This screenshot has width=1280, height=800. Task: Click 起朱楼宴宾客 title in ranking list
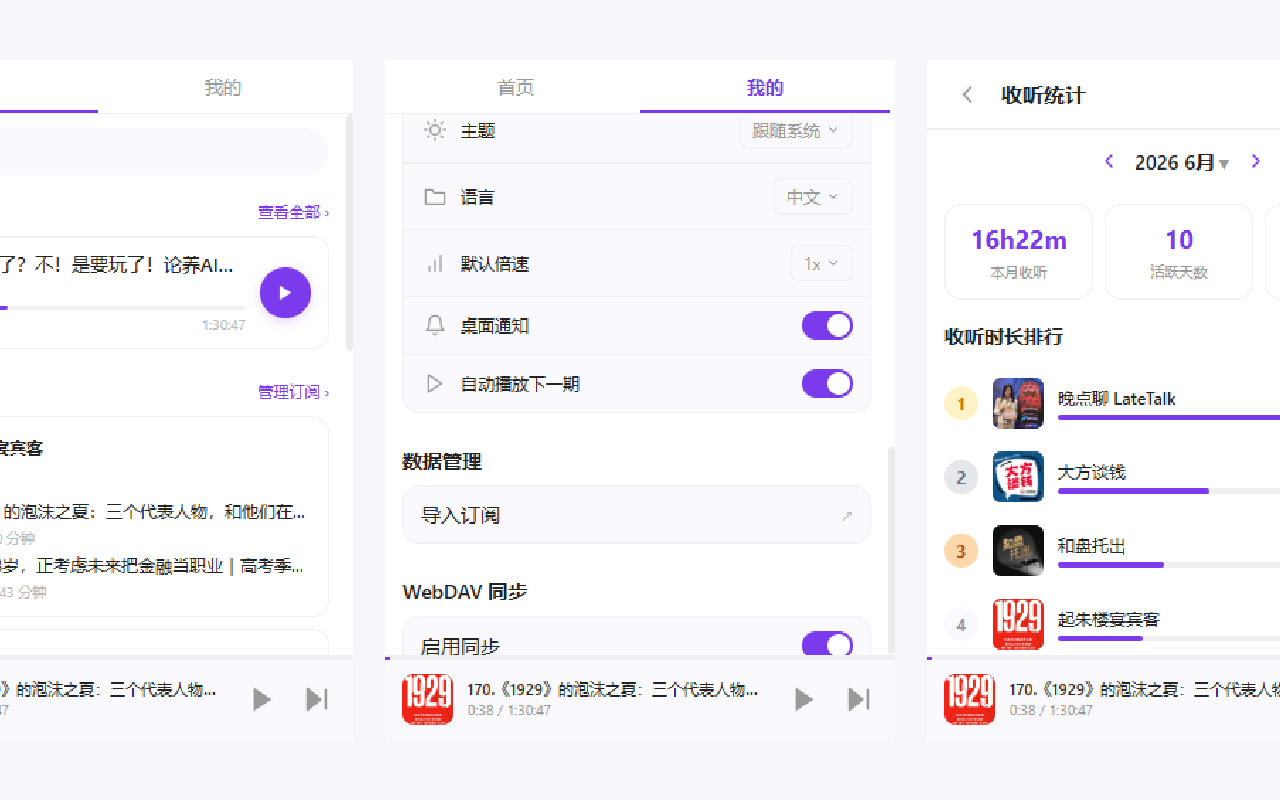(x=1109, y=620)
